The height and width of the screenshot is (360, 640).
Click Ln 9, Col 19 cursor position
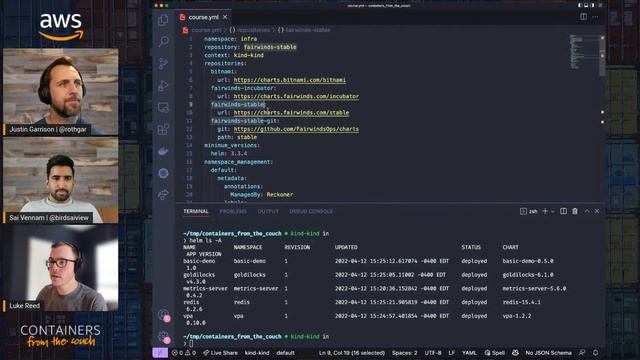click(x=352, y=353)
